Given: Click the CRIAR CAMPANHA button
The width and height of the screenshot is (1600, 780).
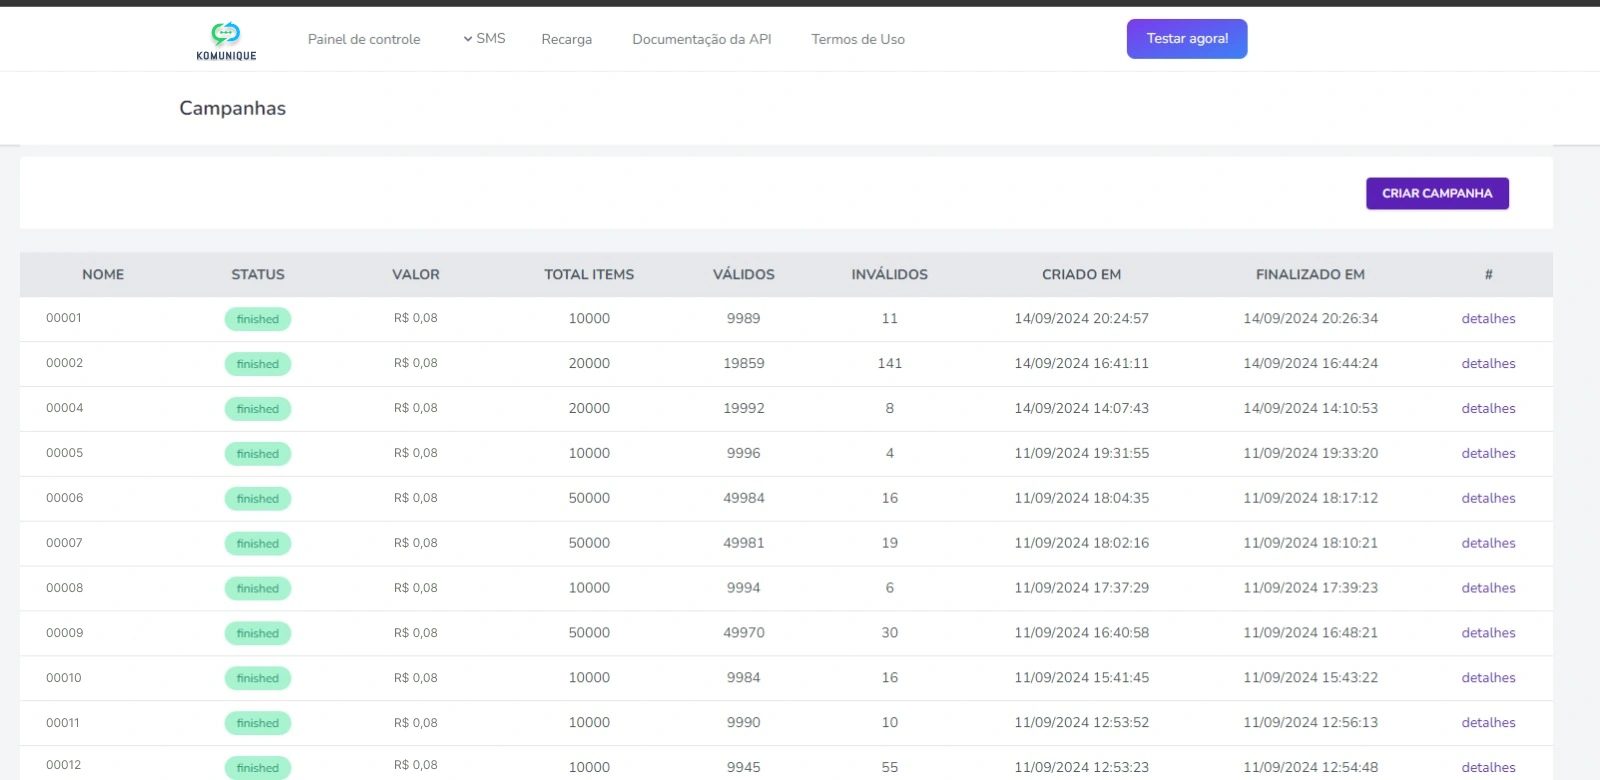Looking at the screenshot, I should tap(1437, 193).
